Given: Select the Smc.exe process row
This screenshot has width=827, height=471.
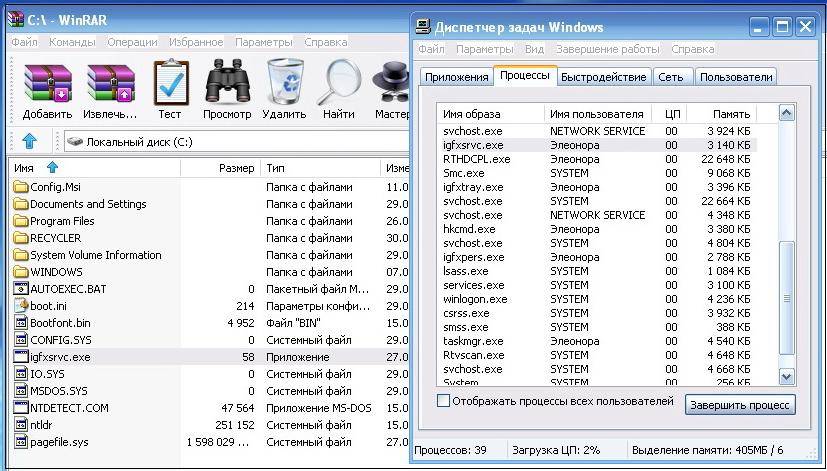Looking at the screenshot, I should pyautogui.click(x=597, y=173).
